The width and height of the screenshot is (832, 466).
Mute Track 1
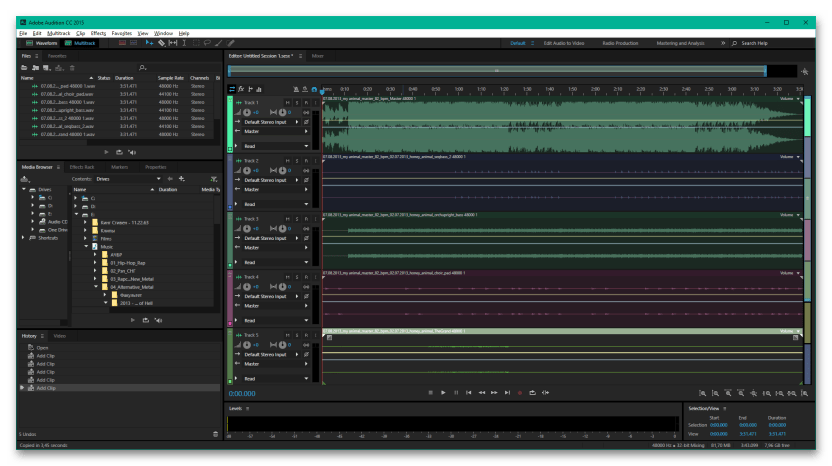click(286, 103)
